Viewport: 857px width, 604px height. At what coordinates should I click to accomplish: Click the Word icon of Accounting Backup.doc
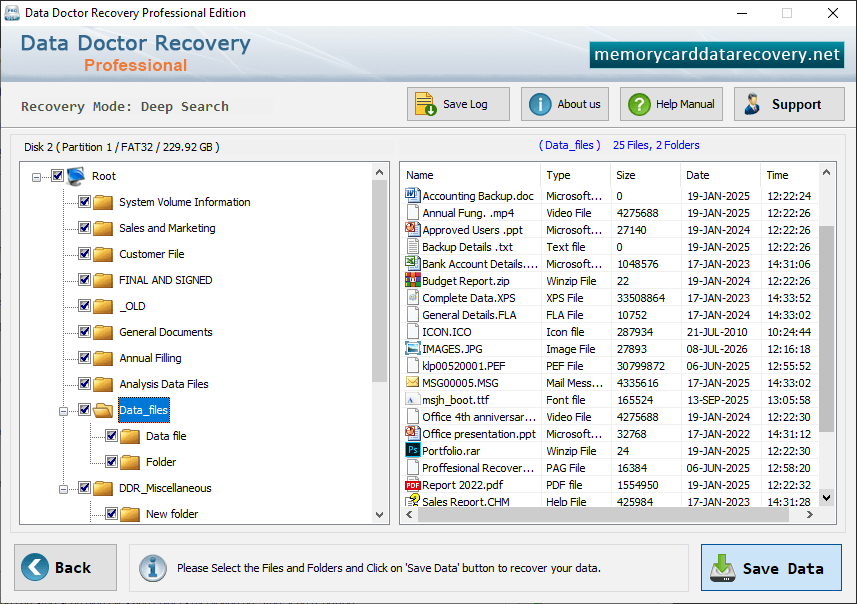pyautogui.click(x=412, y=195)
